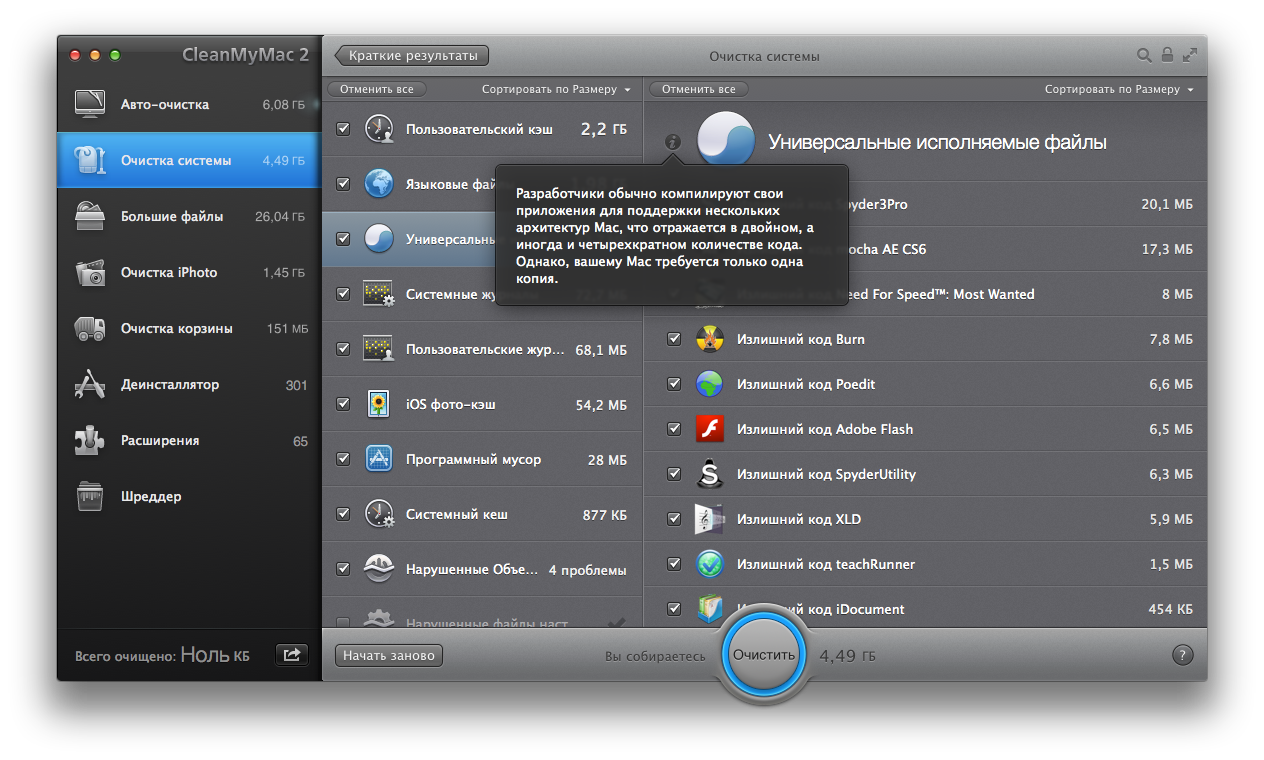Uncheck Излишний код XLD checkbox

point(674,519)
